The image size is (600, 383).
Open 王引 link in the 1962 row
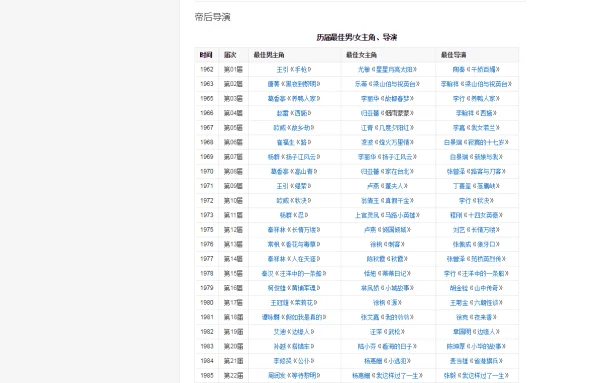coord(282,69)
